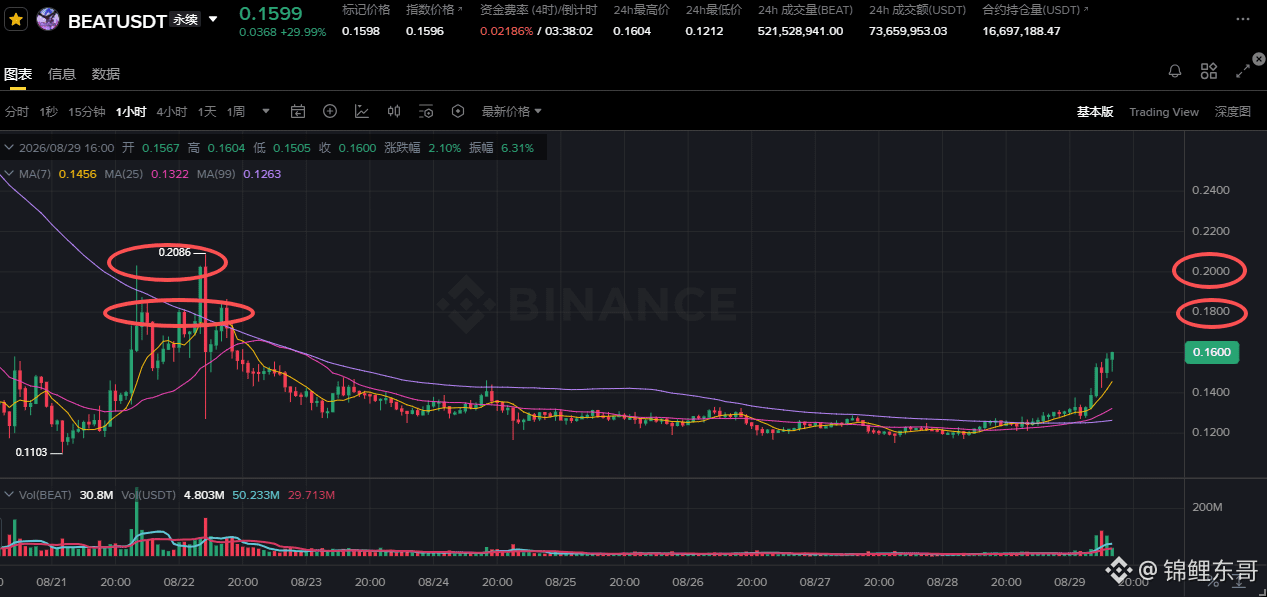Open the technical indicators line-chart icon

pos(362,111)
